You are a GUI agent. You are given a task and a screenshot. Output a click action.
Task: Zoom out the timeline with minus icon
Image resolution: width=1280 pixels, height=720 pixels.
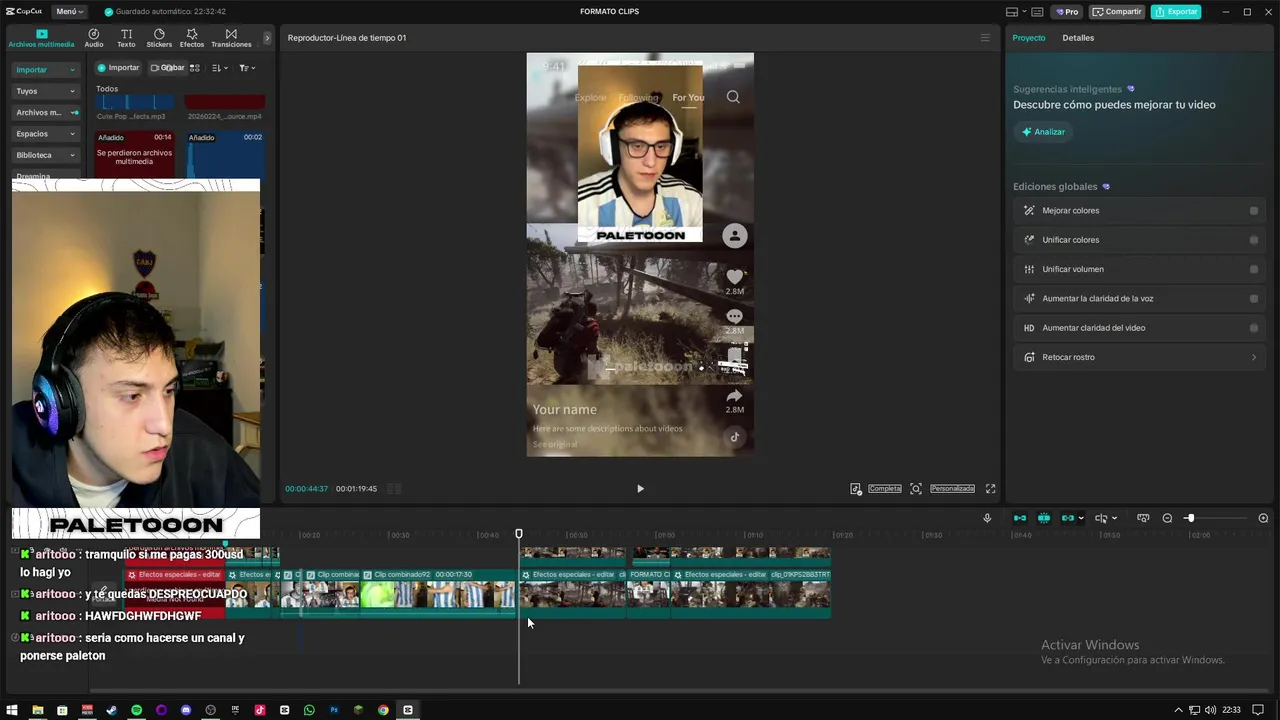tap(1167, 518)
